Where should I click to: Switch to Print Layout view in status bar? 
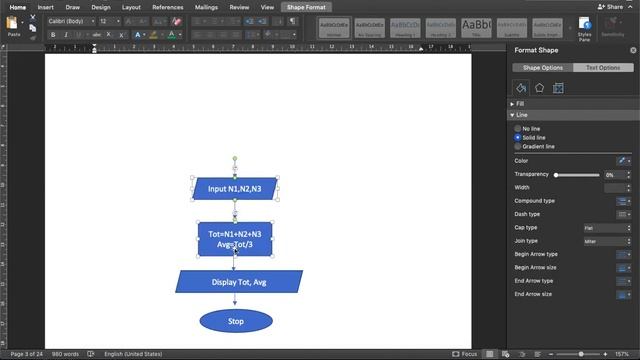click(489, 354)
